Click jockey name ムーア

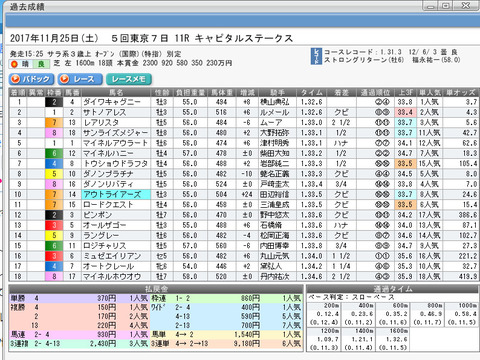[x=271, y=123]
